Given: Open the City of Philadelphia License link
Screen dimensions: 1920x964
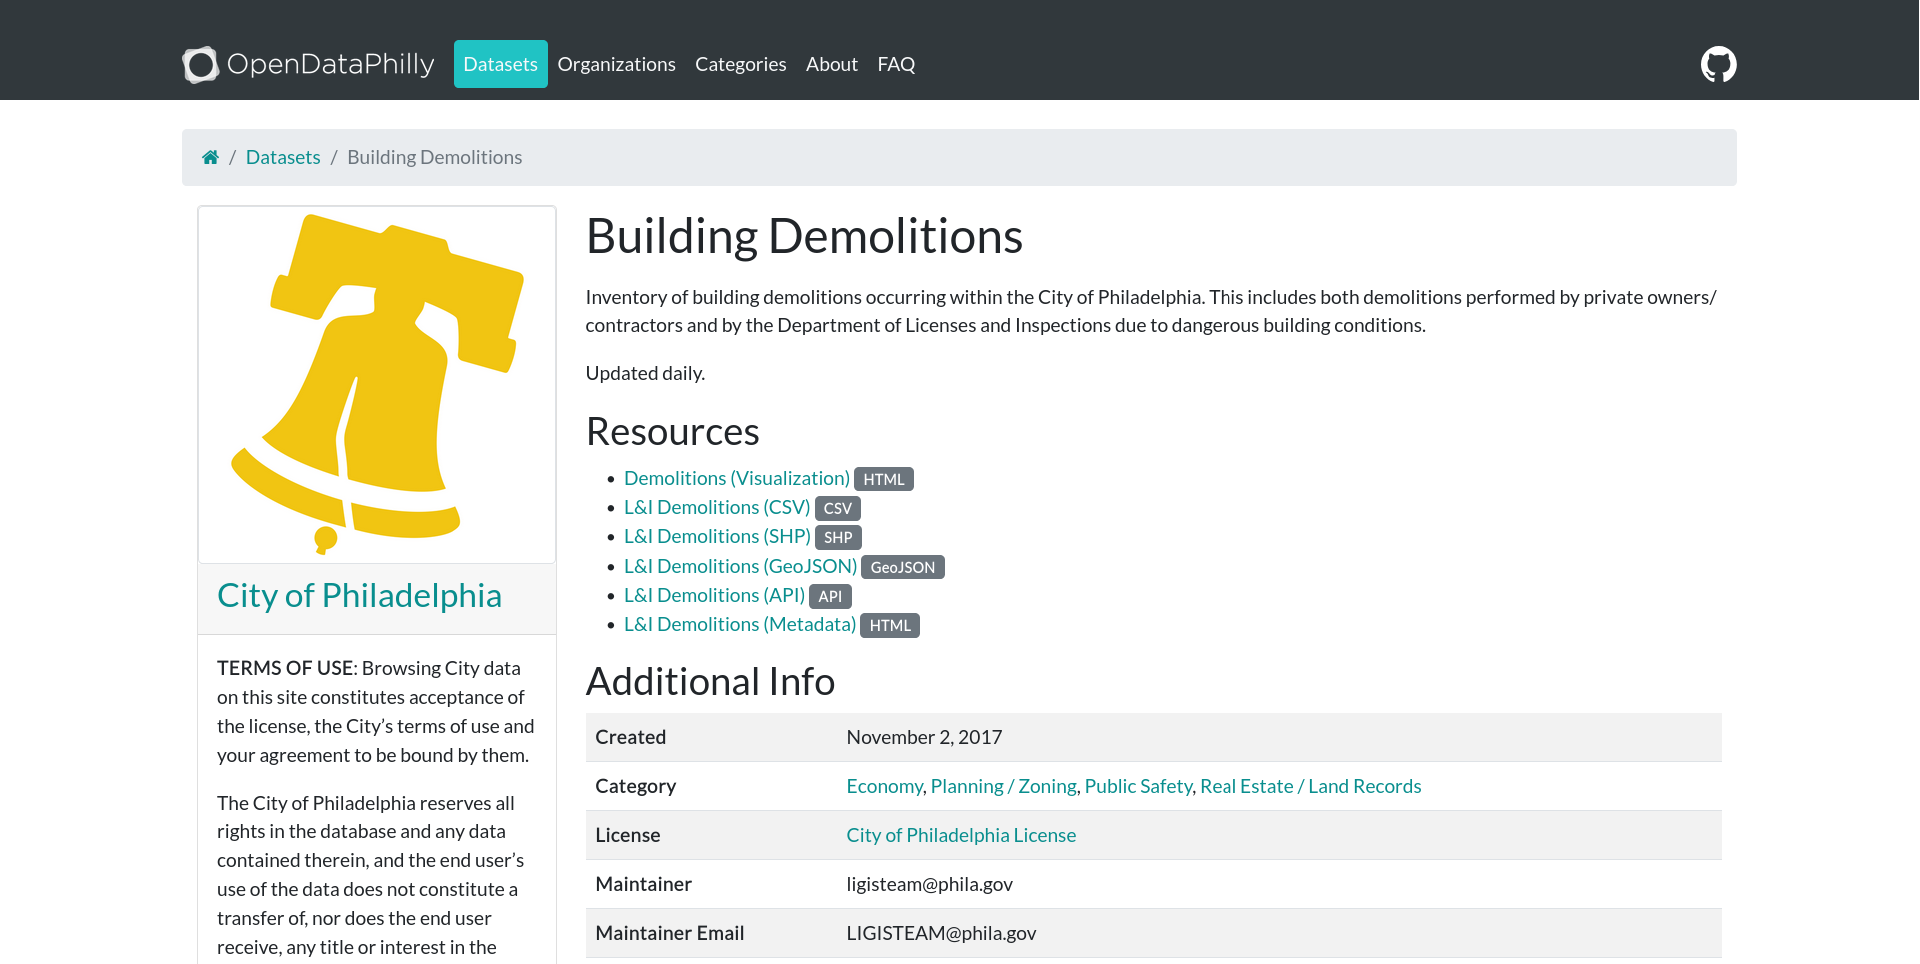Looking at the screenshot, I should pyautogui.click(x=960, y=836).
